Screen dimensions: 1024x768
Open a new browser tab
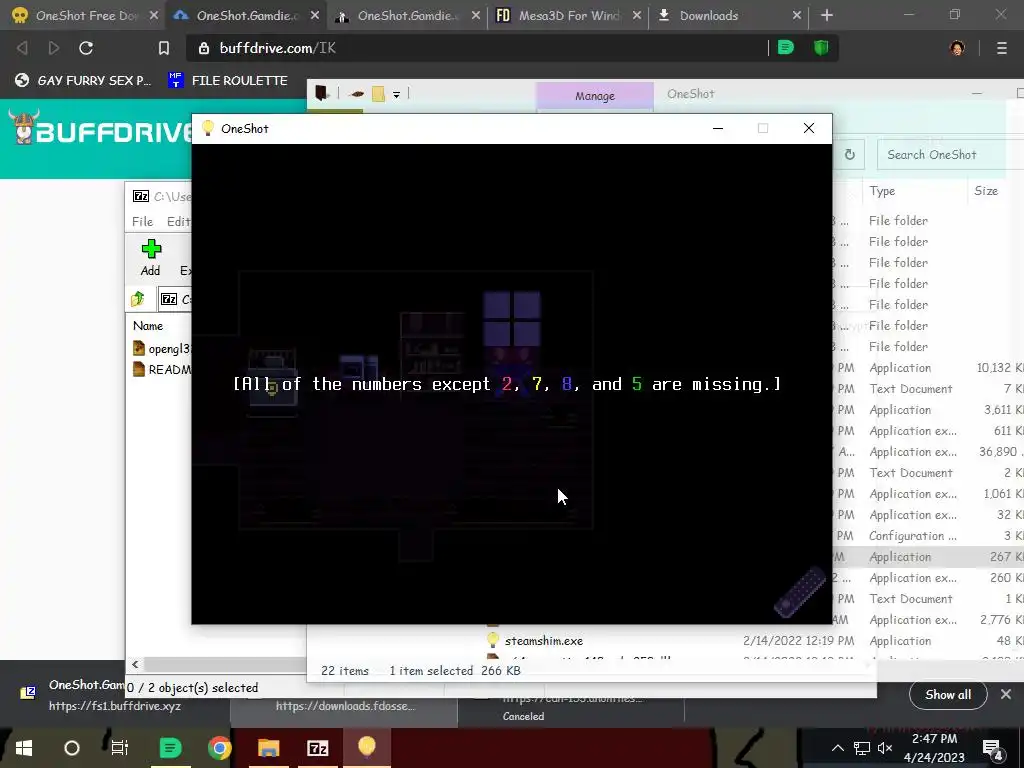pyautogui.click(x=827, y=15)
